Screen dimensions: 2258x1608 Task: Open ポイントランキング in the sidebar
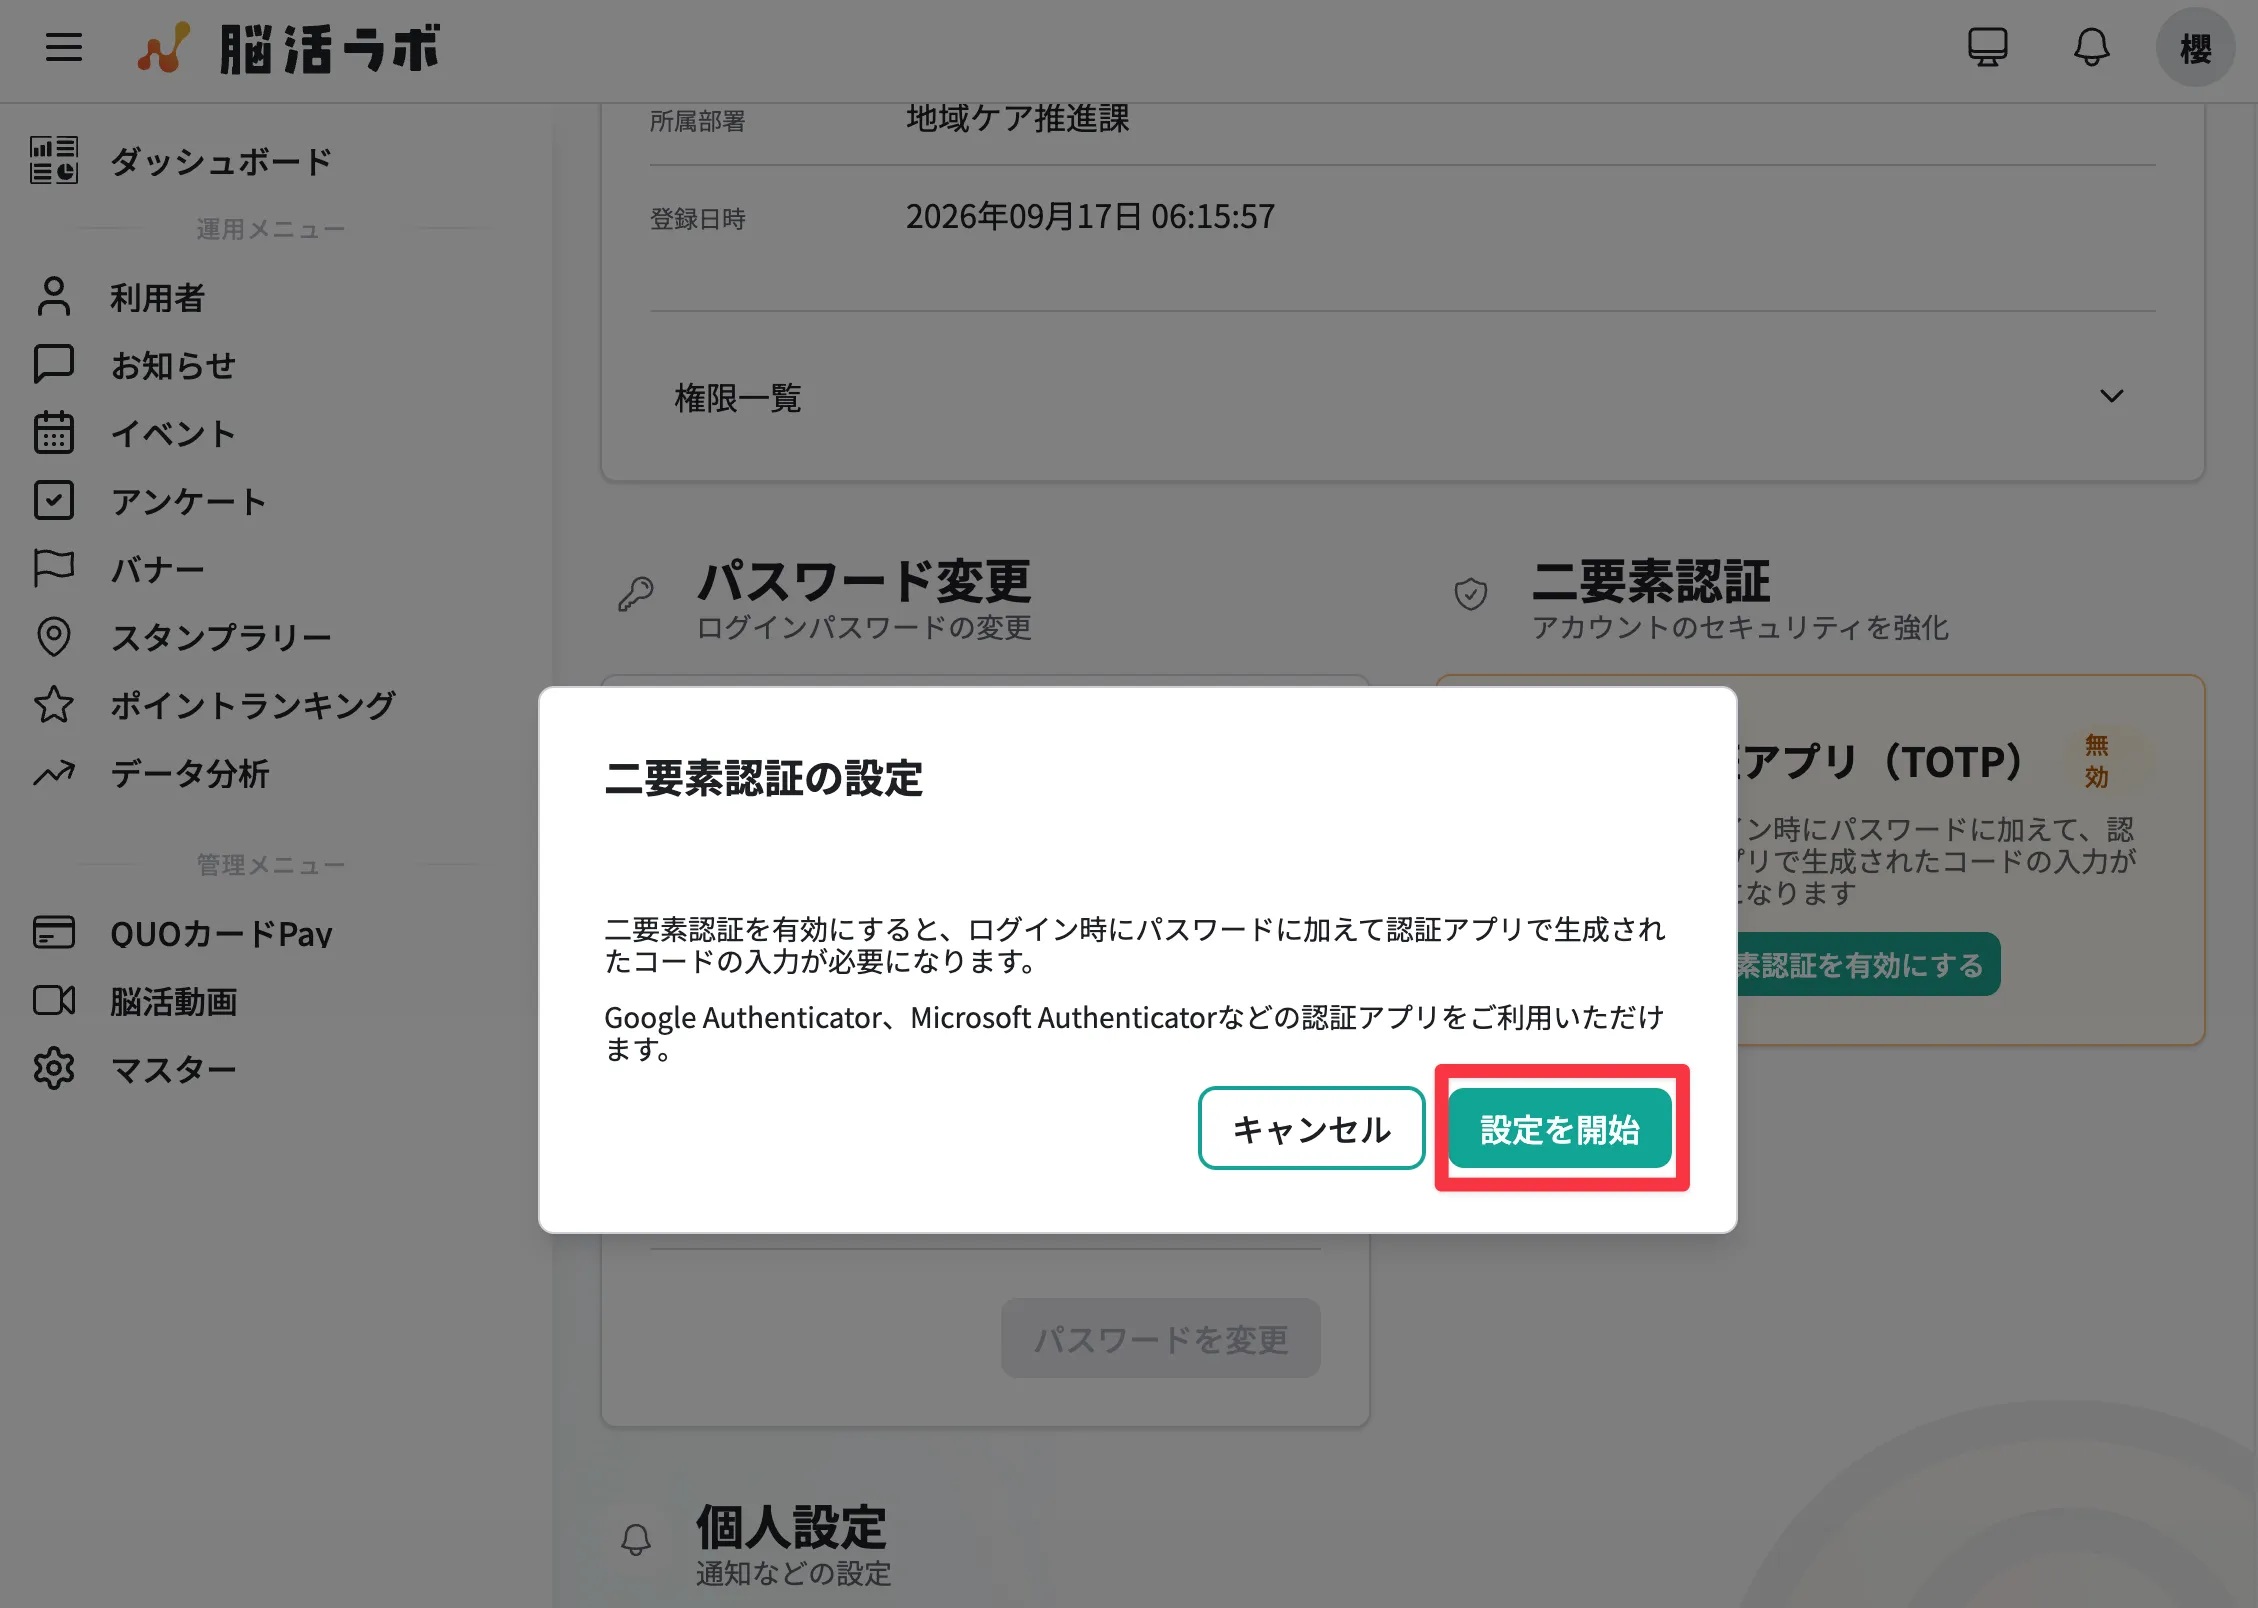point(253,705)
